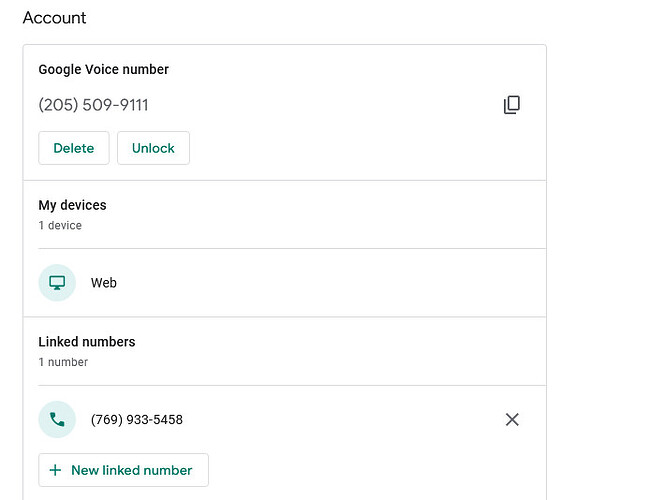Click the (205) 509-9111 Voice number text

(x=93, y=105)
